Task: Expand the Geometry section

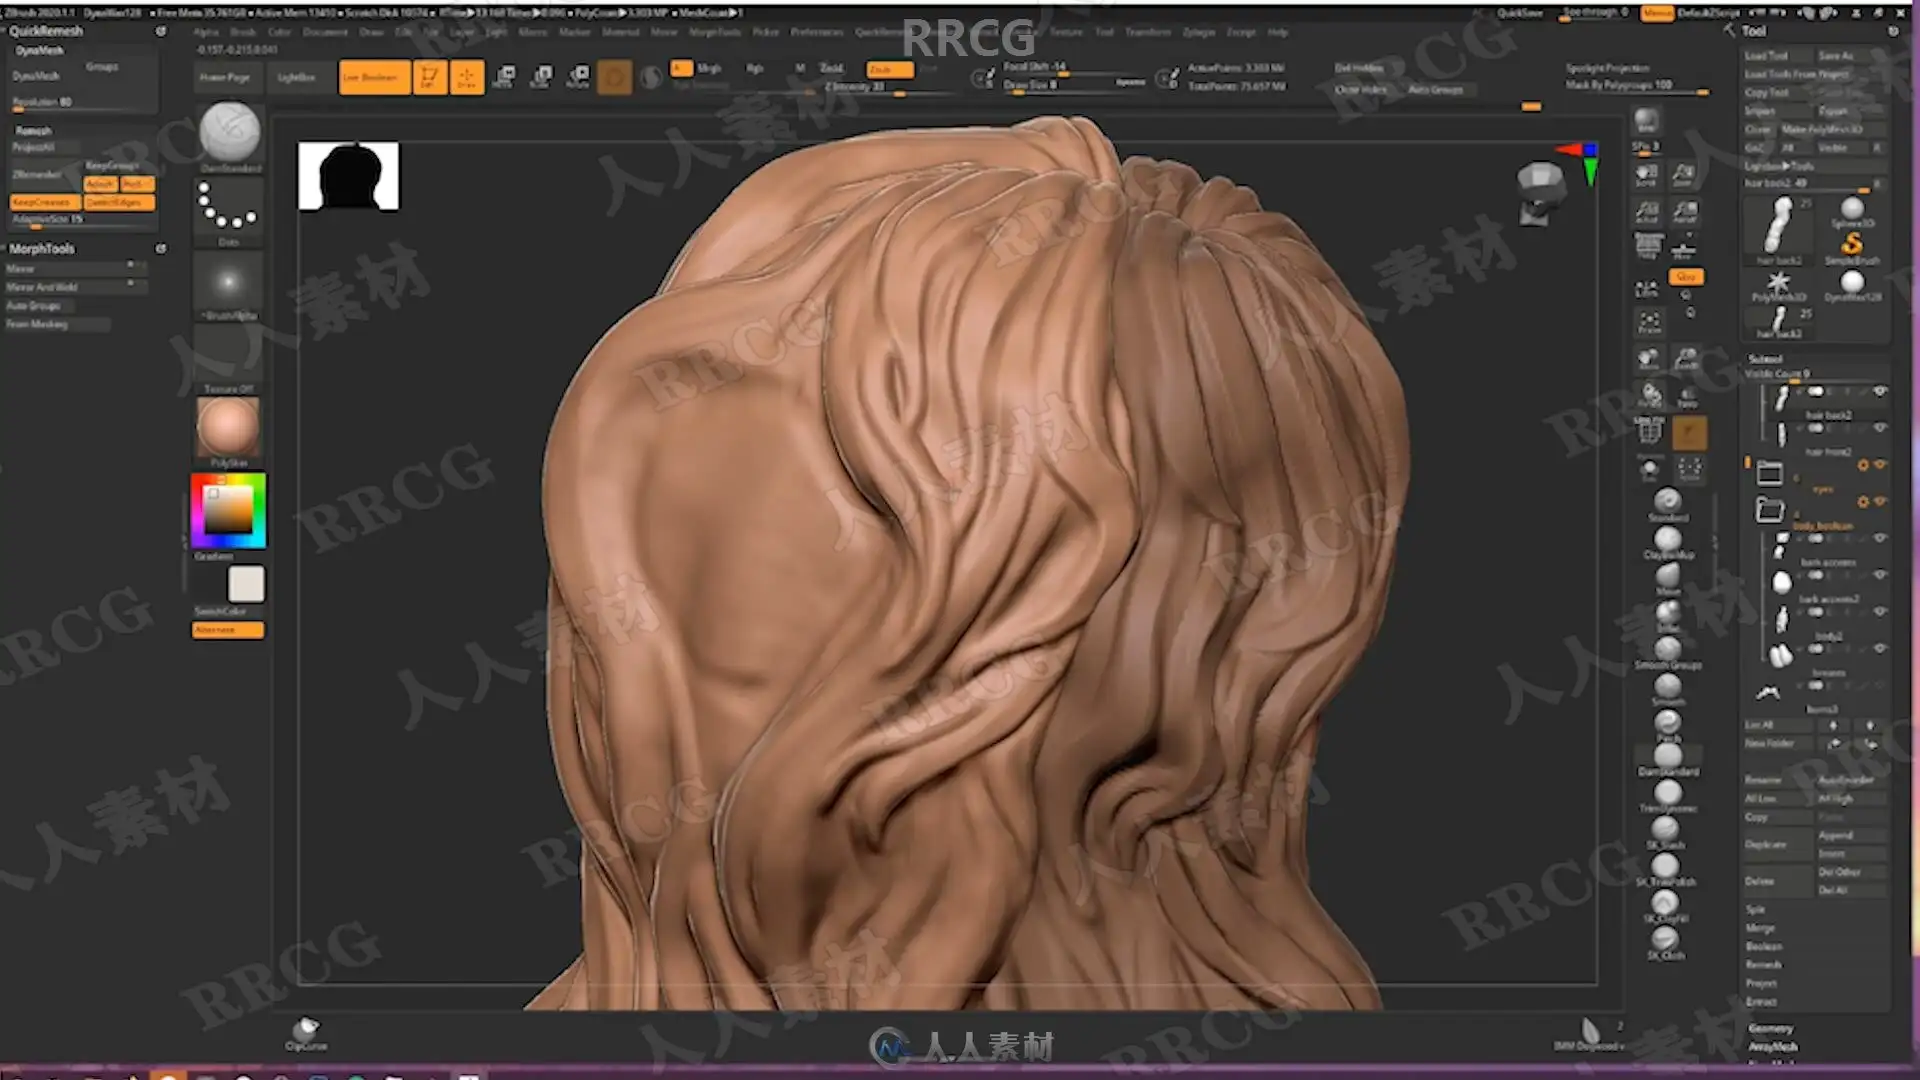Action: click(1770, 1029)
